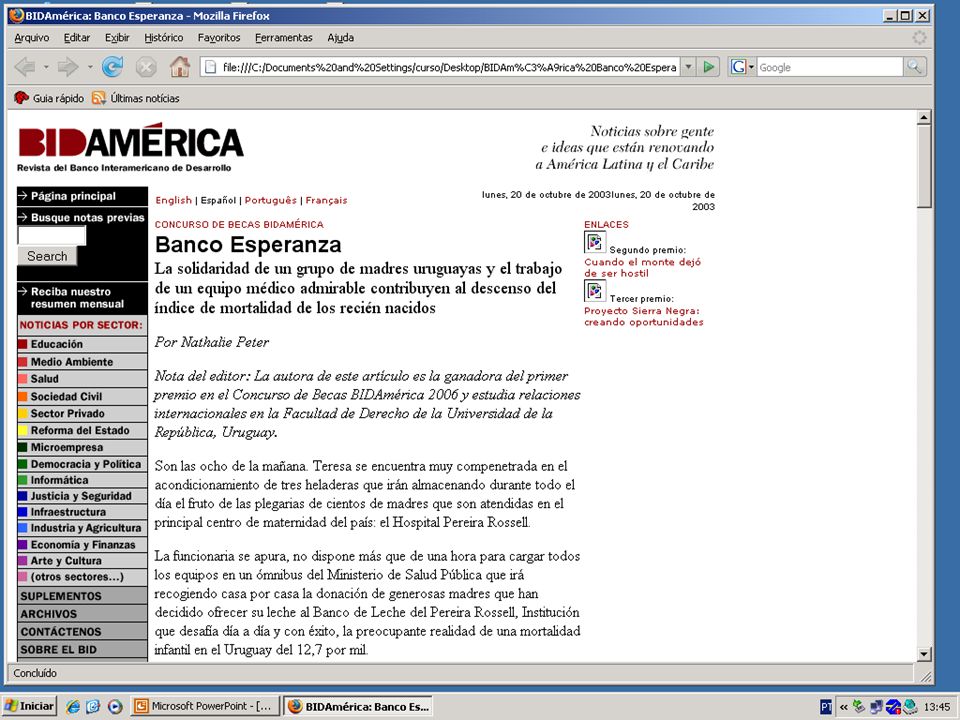This screenshot has width=960, height=720.
Task: Click the Firefox Back arrow button
Action: (25, 67)
